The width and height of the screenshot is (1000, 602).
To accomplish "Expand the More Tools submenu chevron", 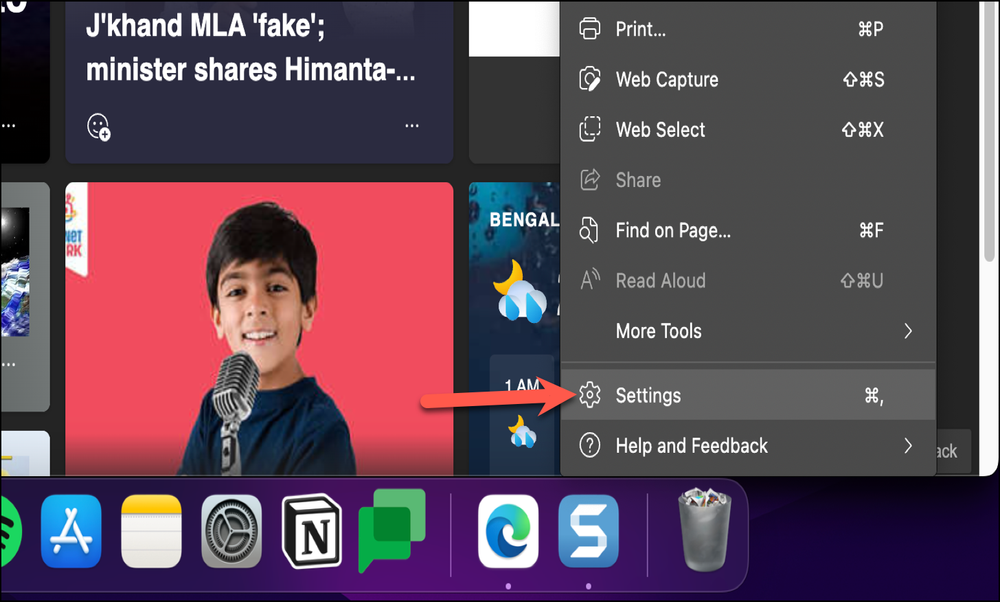I will [x=908, y=330].
